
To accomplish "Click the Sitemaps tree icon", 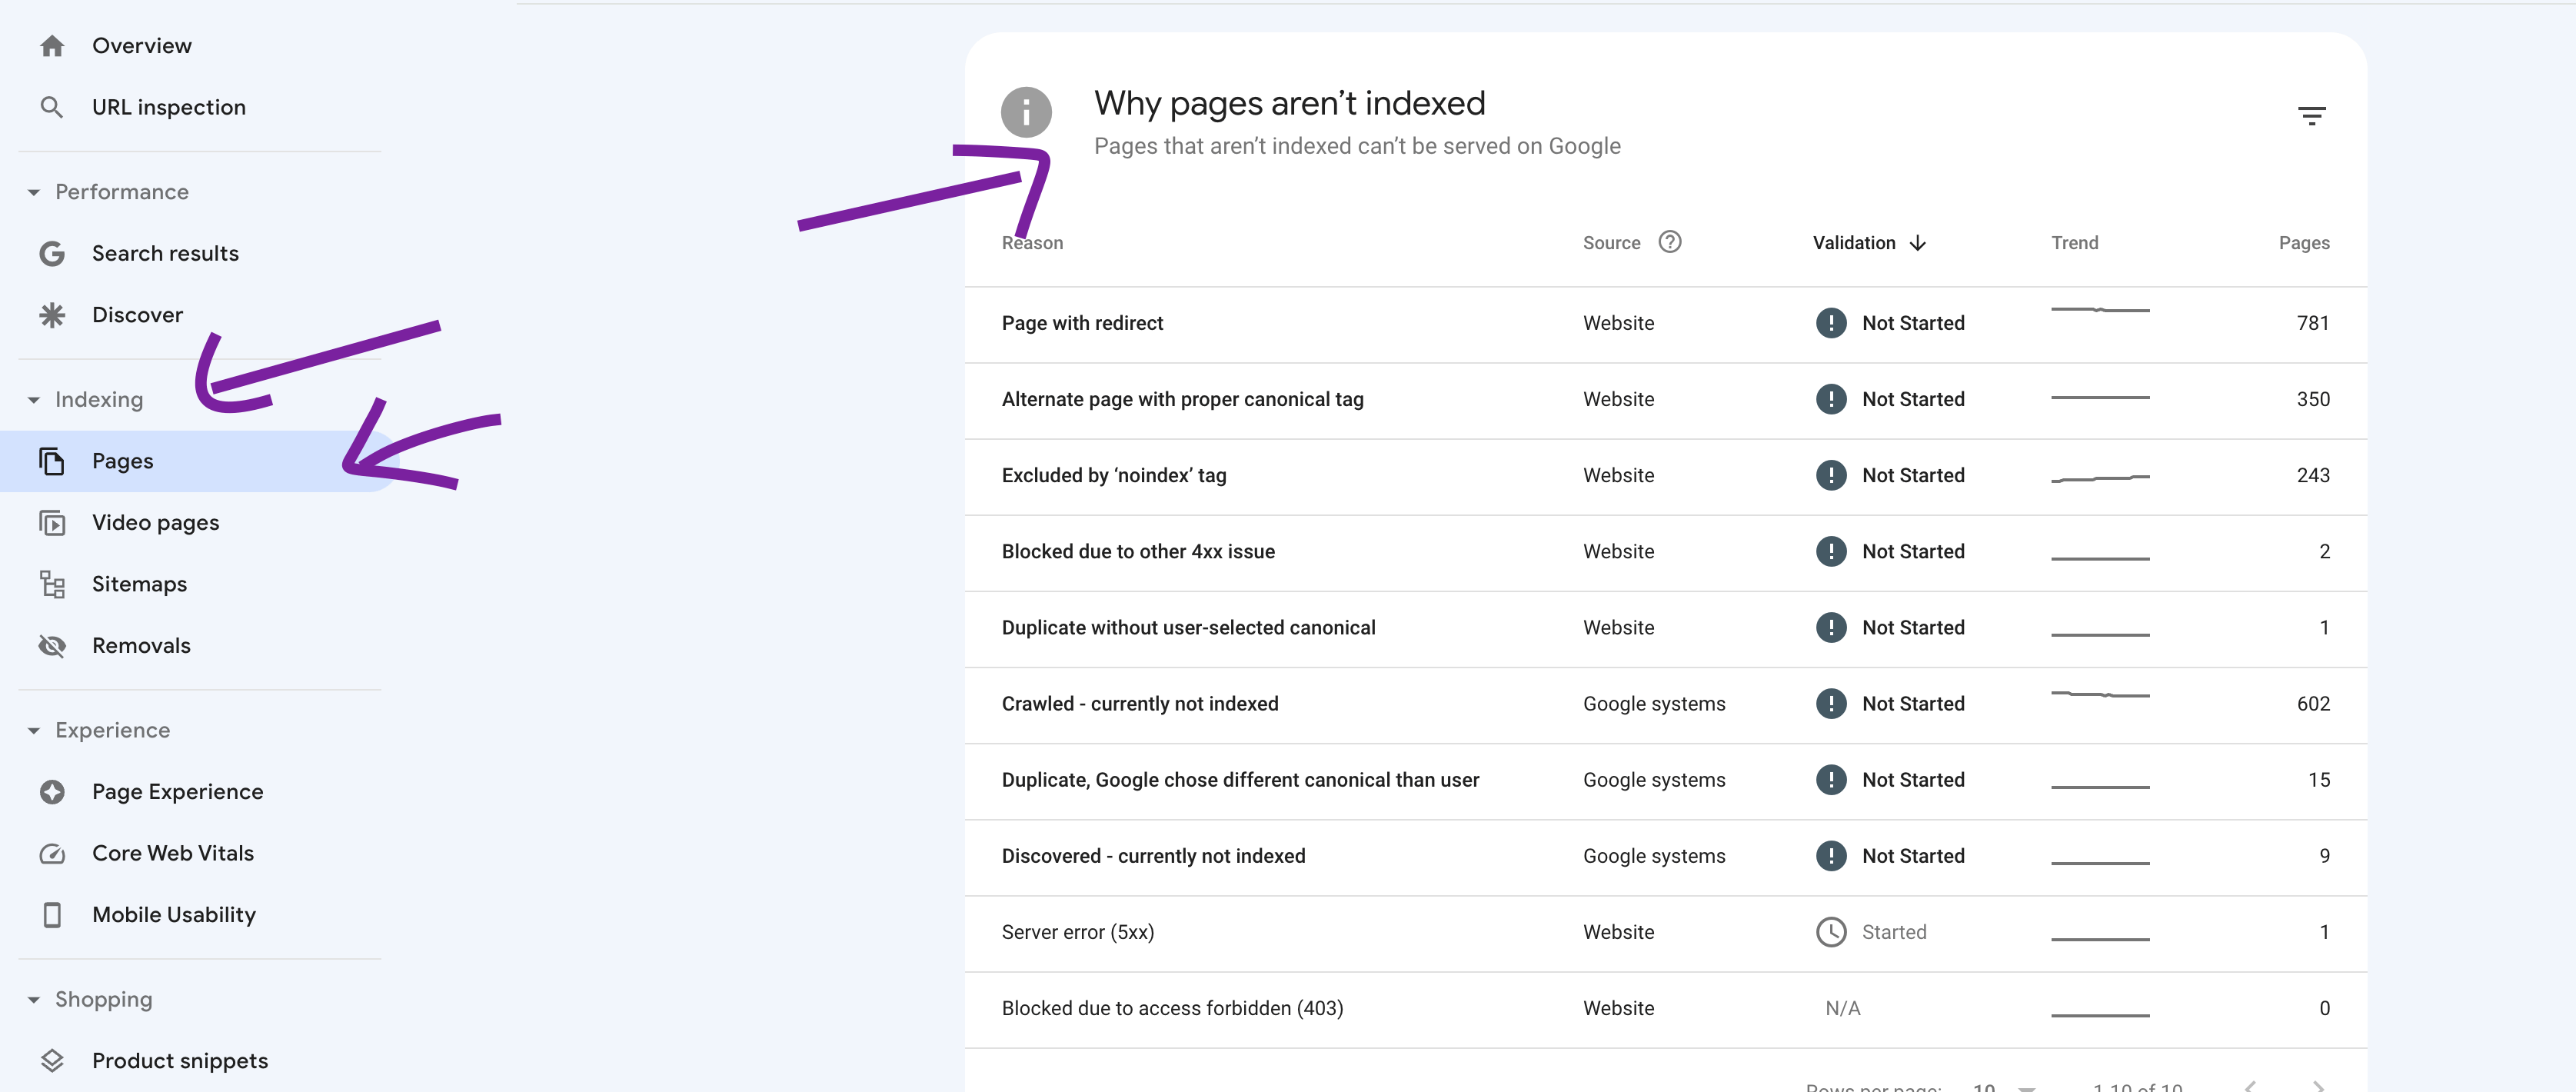I will [52, 584].
